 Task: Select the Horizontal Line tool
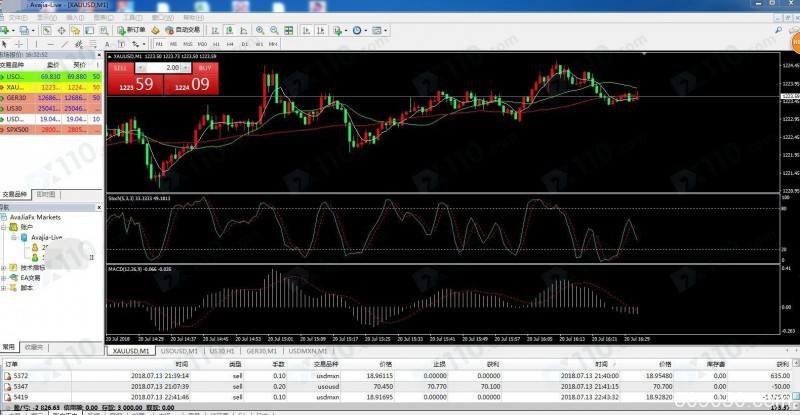click(50, 44)
